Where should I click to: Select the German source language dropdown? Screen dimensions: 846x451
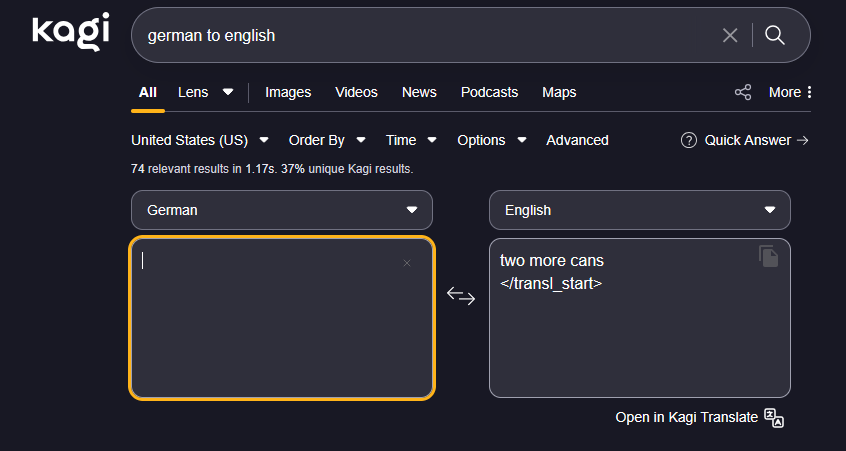282,210
